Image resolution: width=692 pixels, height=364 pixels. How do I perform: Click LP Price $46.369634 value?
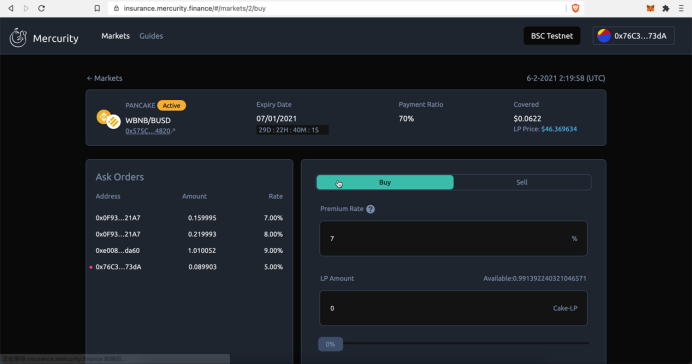click(559, 129)
